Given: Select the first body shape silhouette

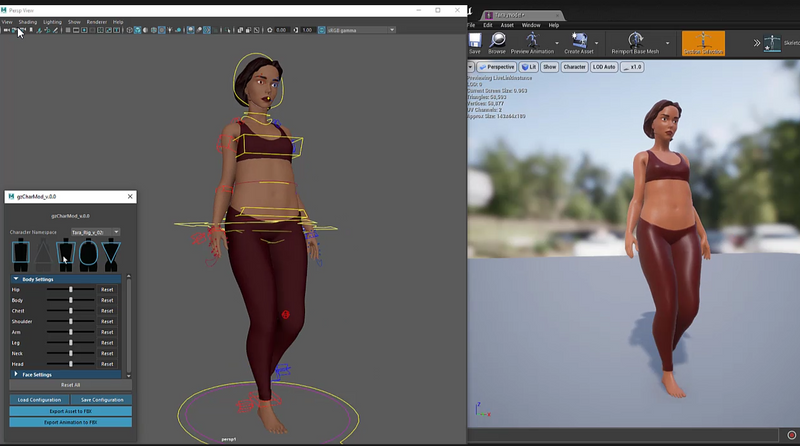Looking at the screenshot, I should (x=21, y=254).
